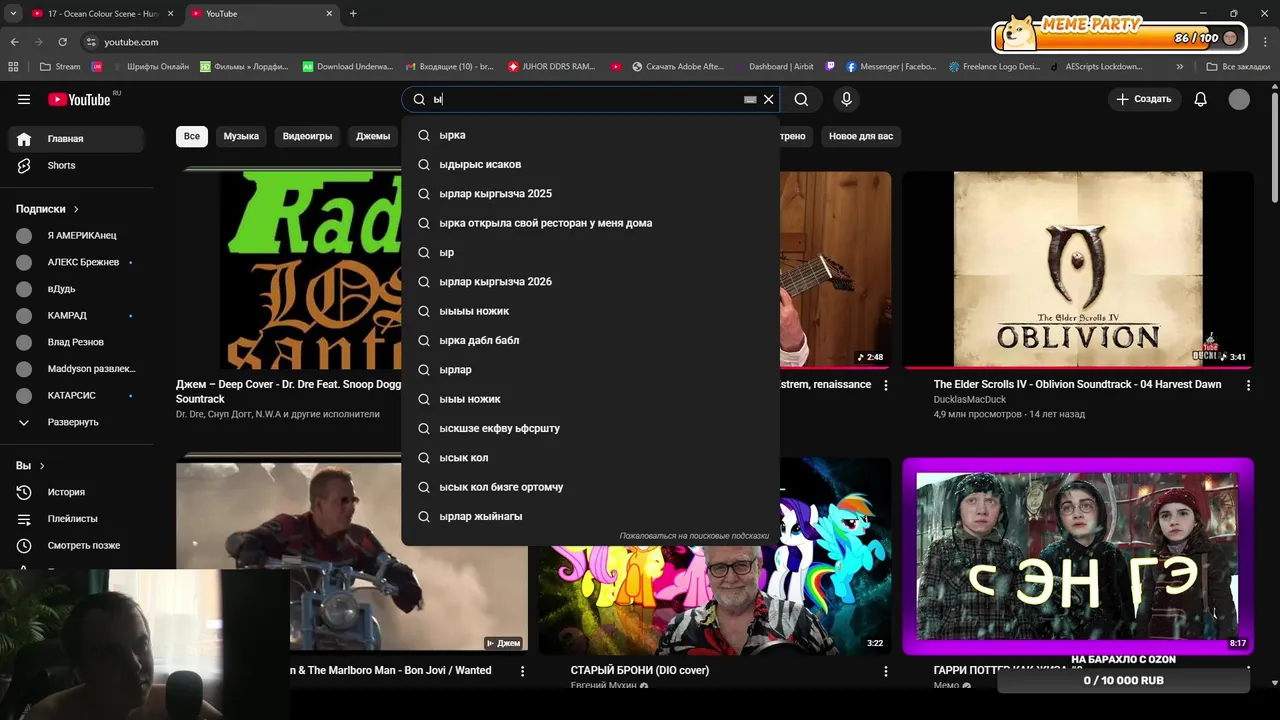Open the on-screen keyboard icon in search
Viewport: 1280px width, 720px height.
coord(750,99)
